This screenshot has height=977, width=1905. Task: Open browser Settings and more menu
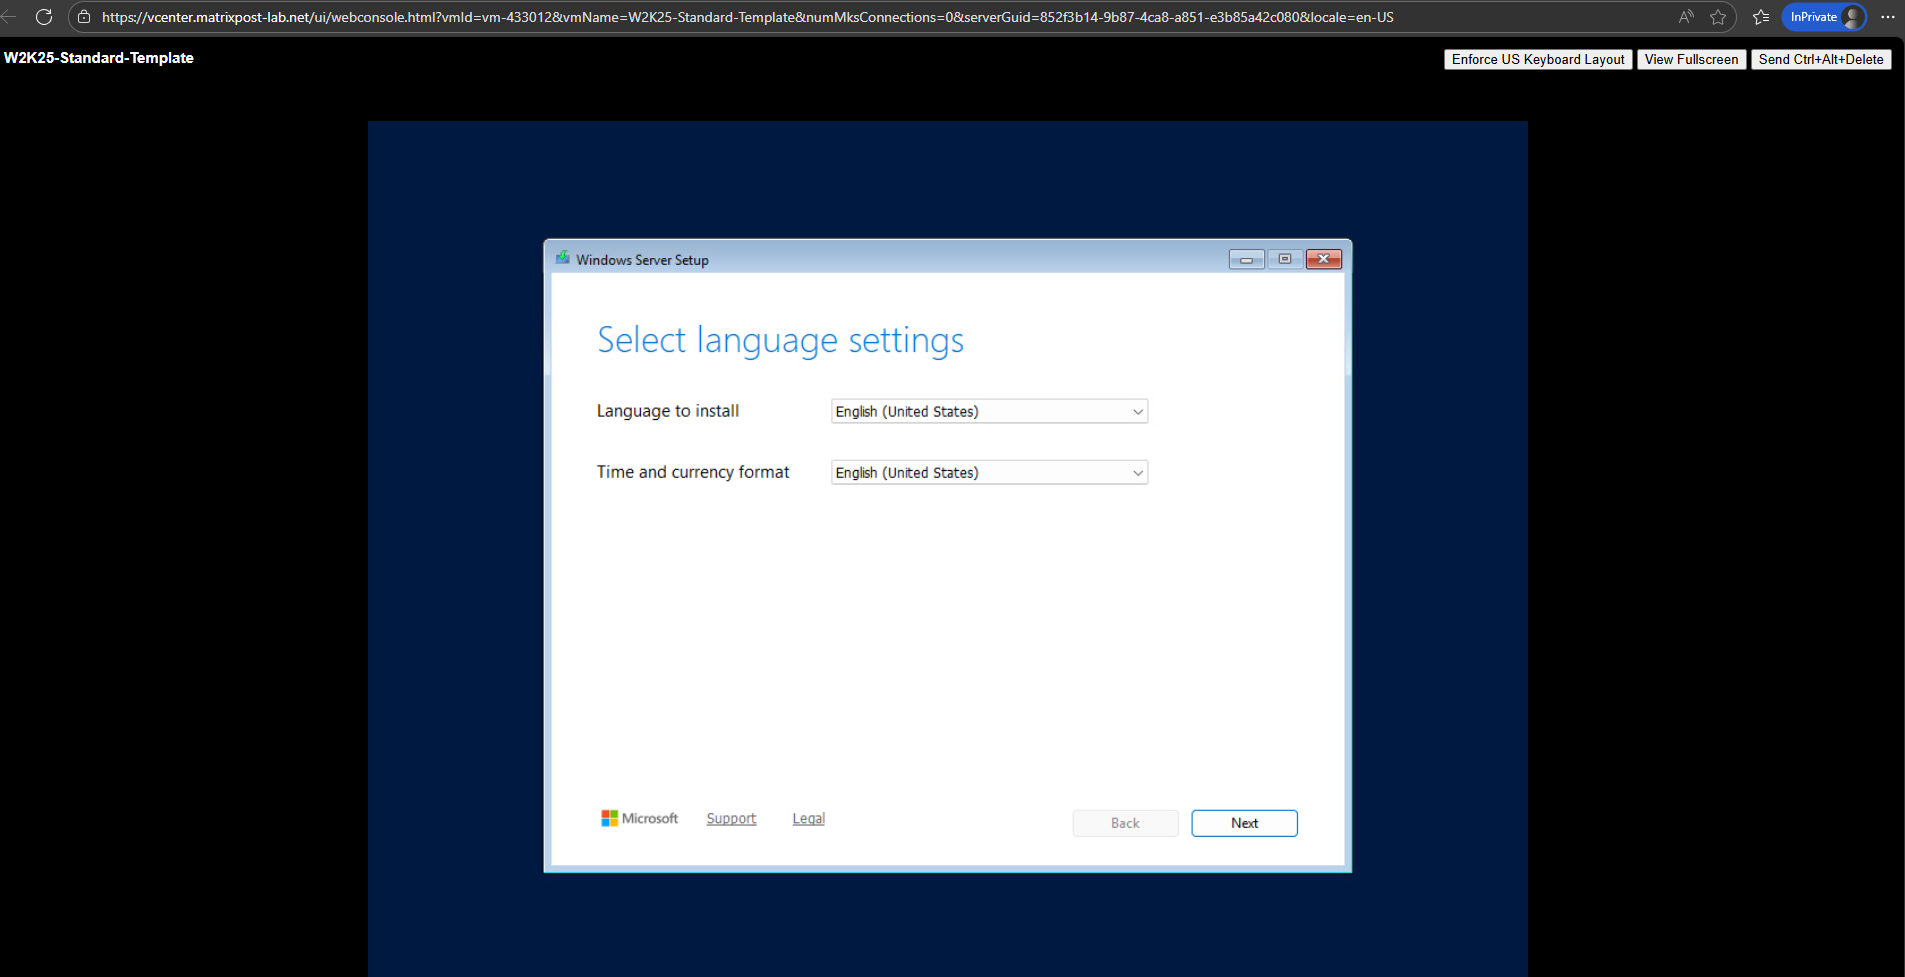[1888, 17]
